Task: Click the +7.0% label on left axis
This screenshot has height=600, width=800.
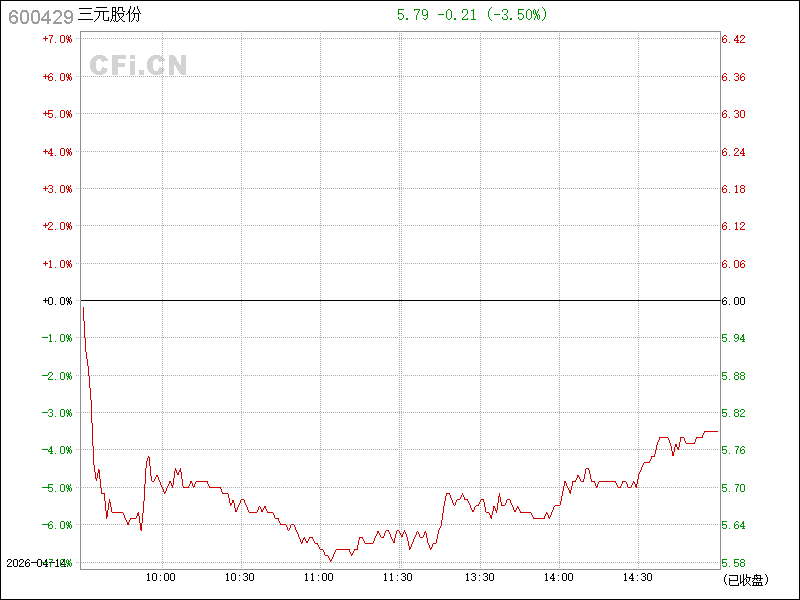Action: pos(58,39)
